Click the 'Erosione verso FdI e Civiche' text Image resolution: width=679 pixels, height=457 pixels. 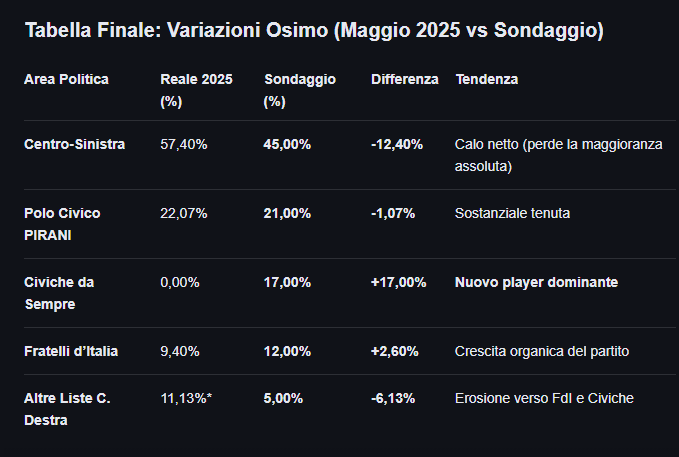click(544, 398)
